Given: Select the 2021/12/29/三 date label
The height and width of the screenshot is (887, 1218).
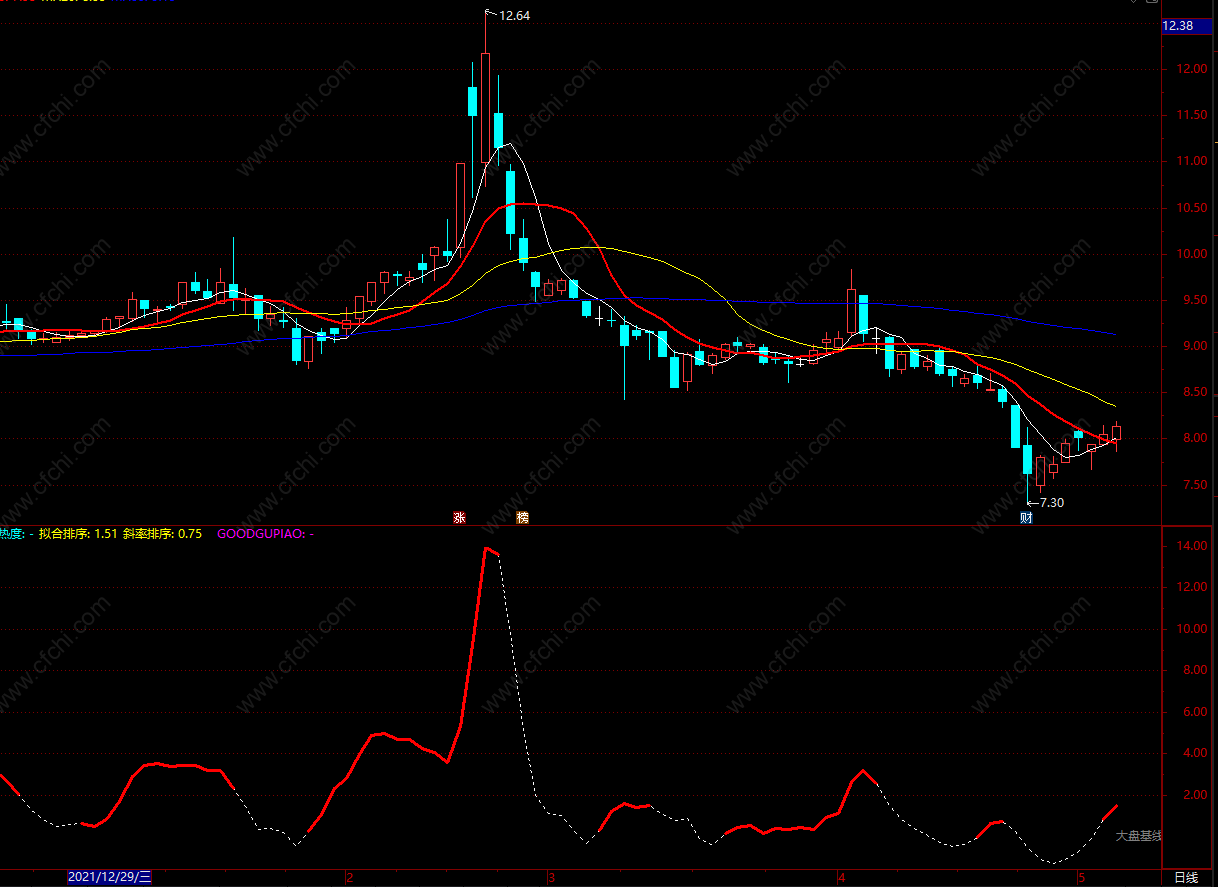Looking at the screenshot, I should [110, 878].
